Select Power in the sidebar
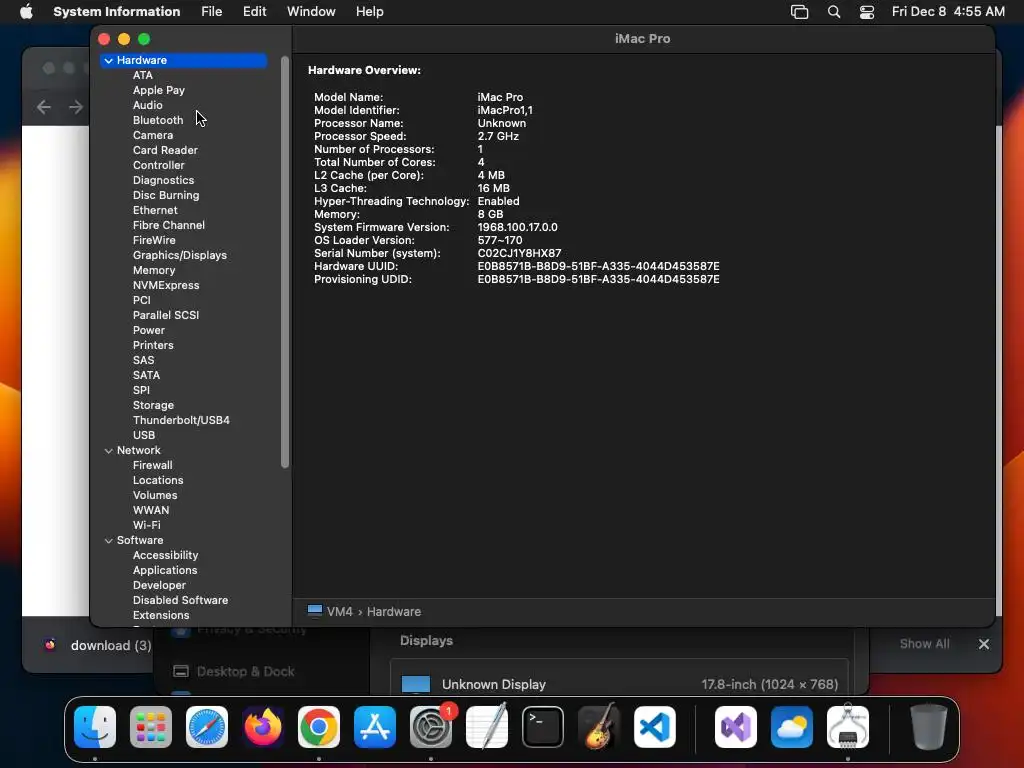1024x768 pixels. (149, 330)
